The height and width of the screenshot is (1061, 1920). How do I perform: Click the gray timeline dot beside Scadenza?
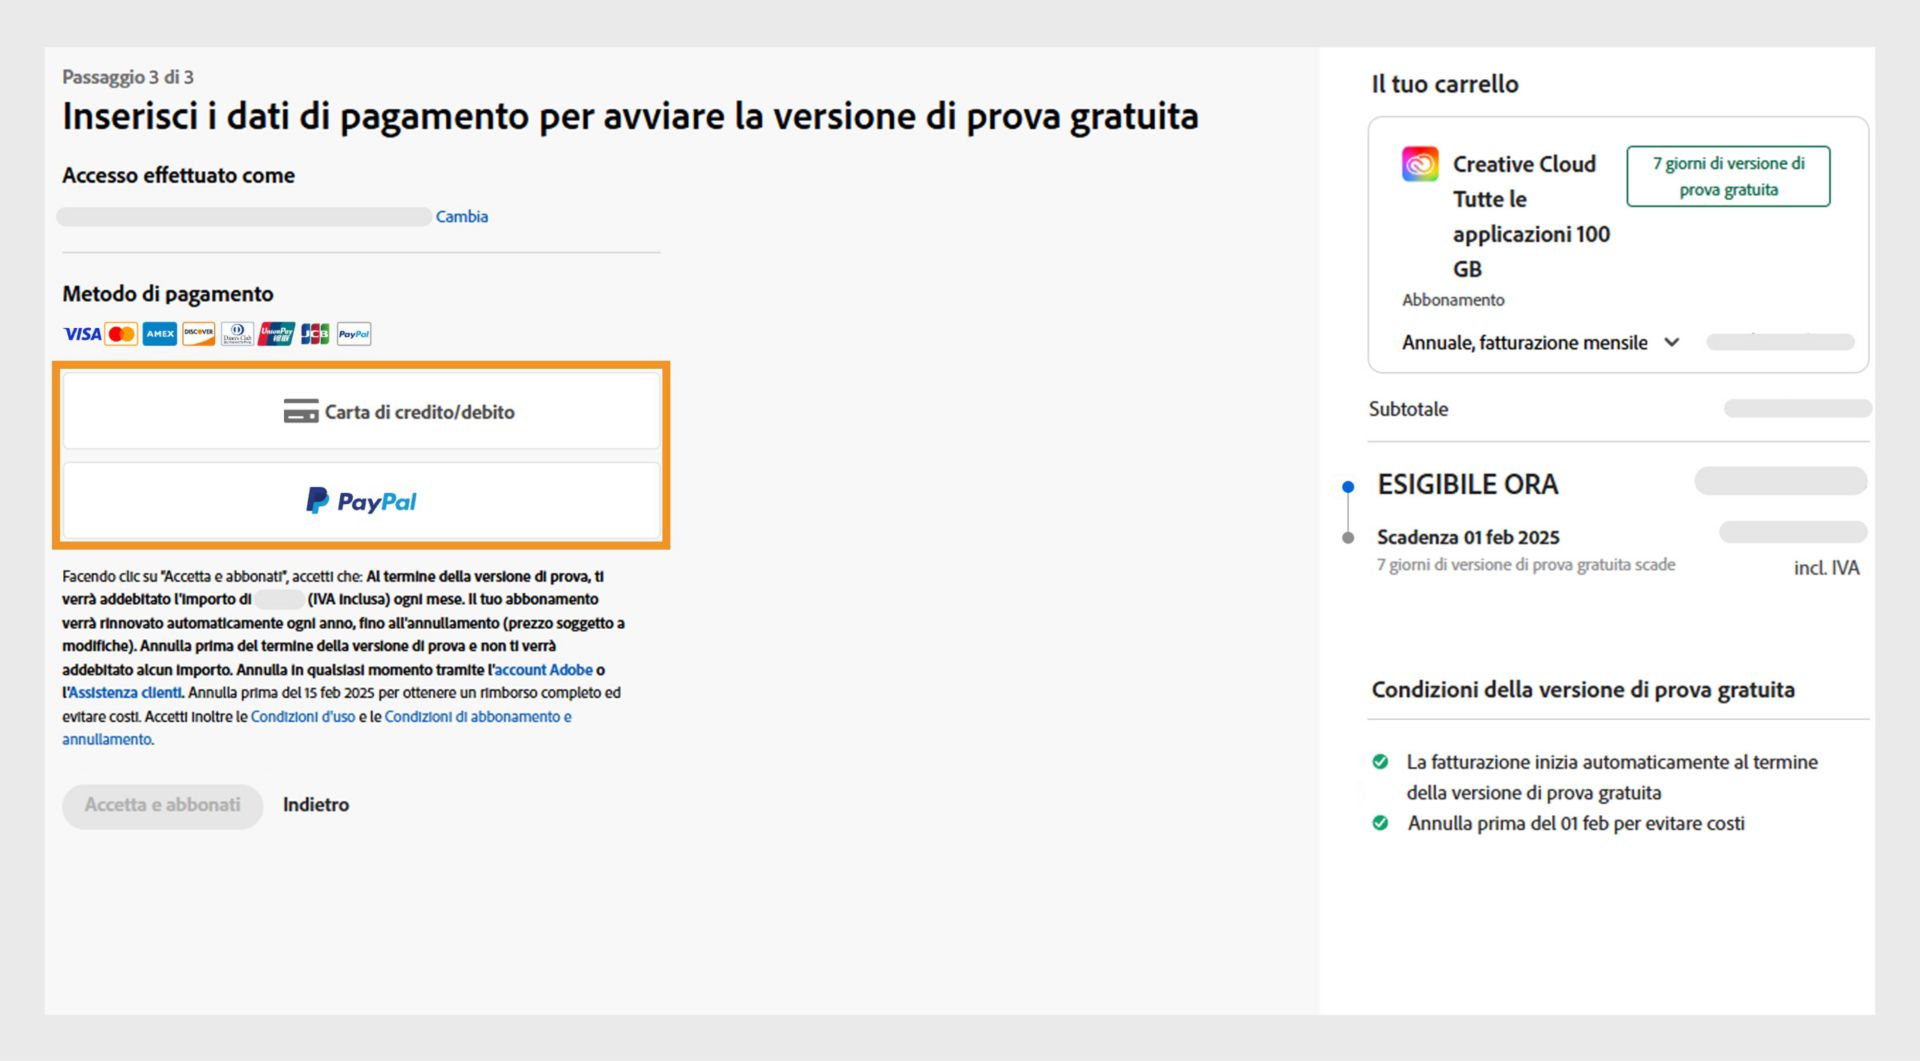click(x=1348, y=538)
